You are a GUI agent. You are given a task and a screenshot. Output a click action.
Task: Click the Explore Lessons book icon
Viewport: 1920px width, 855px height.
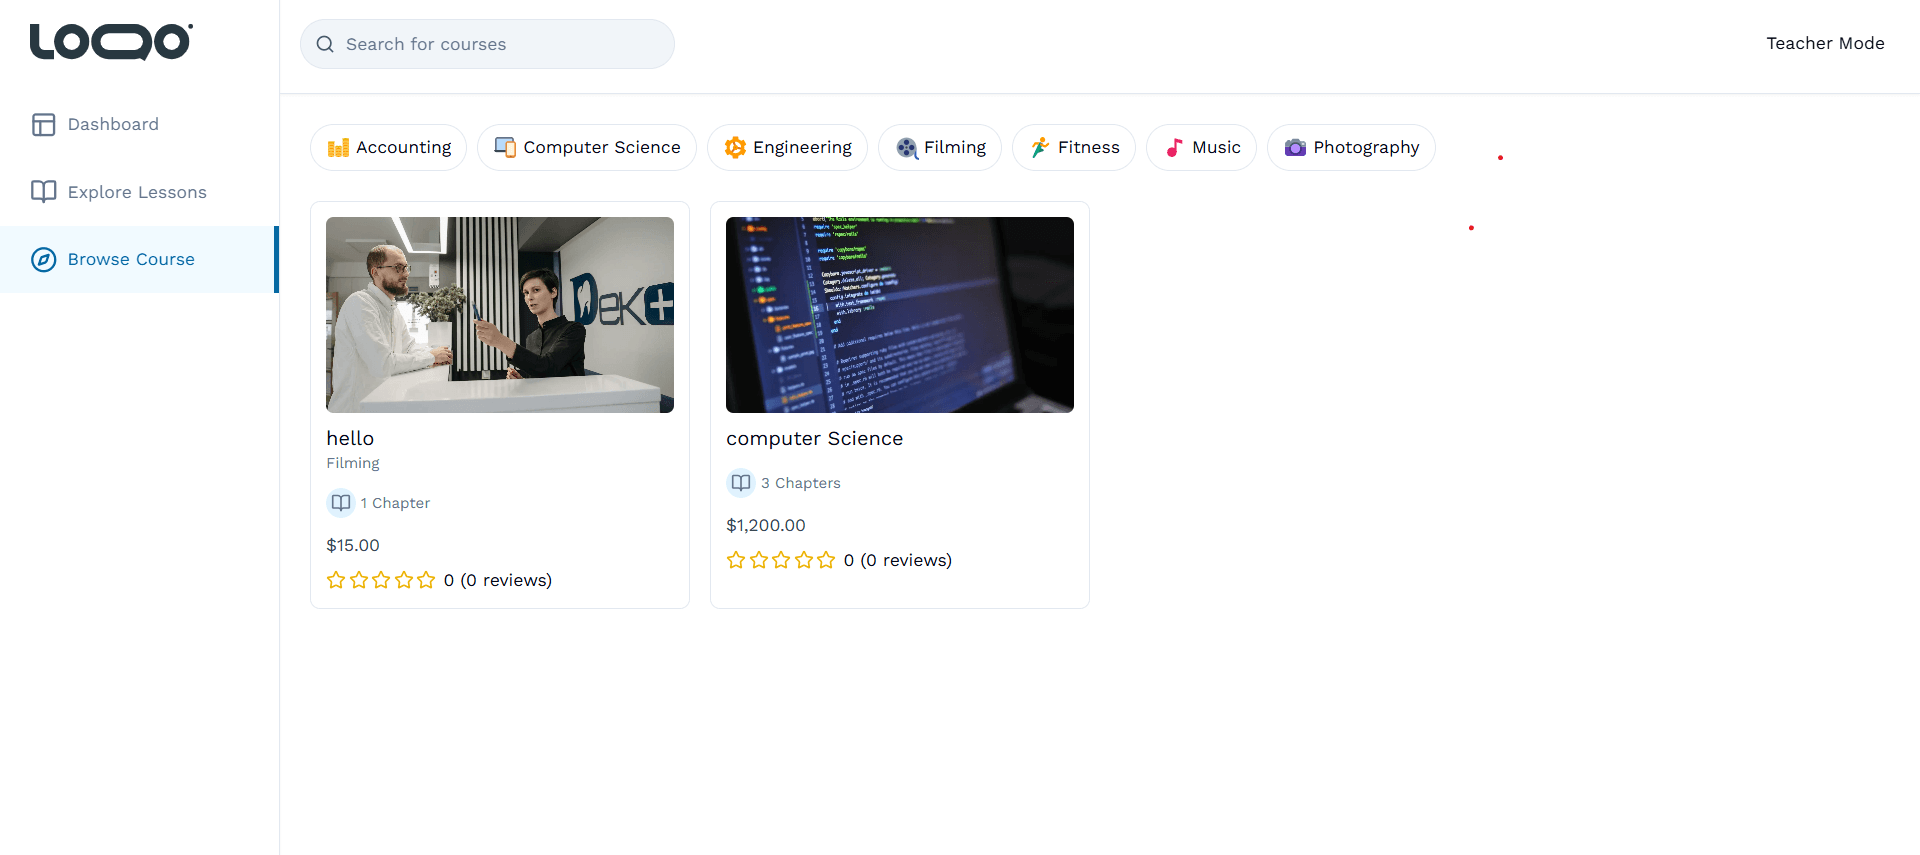click(x=43, y=192)
